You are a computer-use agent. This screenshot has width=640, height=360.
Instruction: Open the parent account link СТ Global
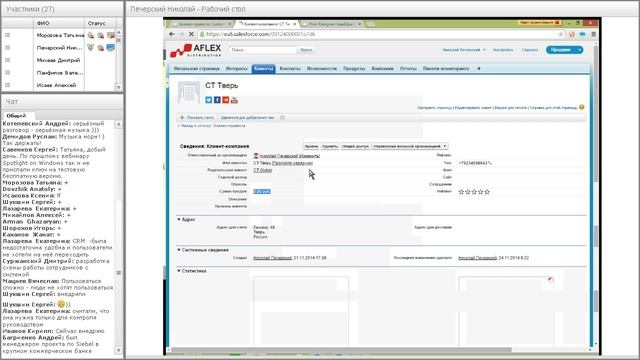tap(262, 170)
